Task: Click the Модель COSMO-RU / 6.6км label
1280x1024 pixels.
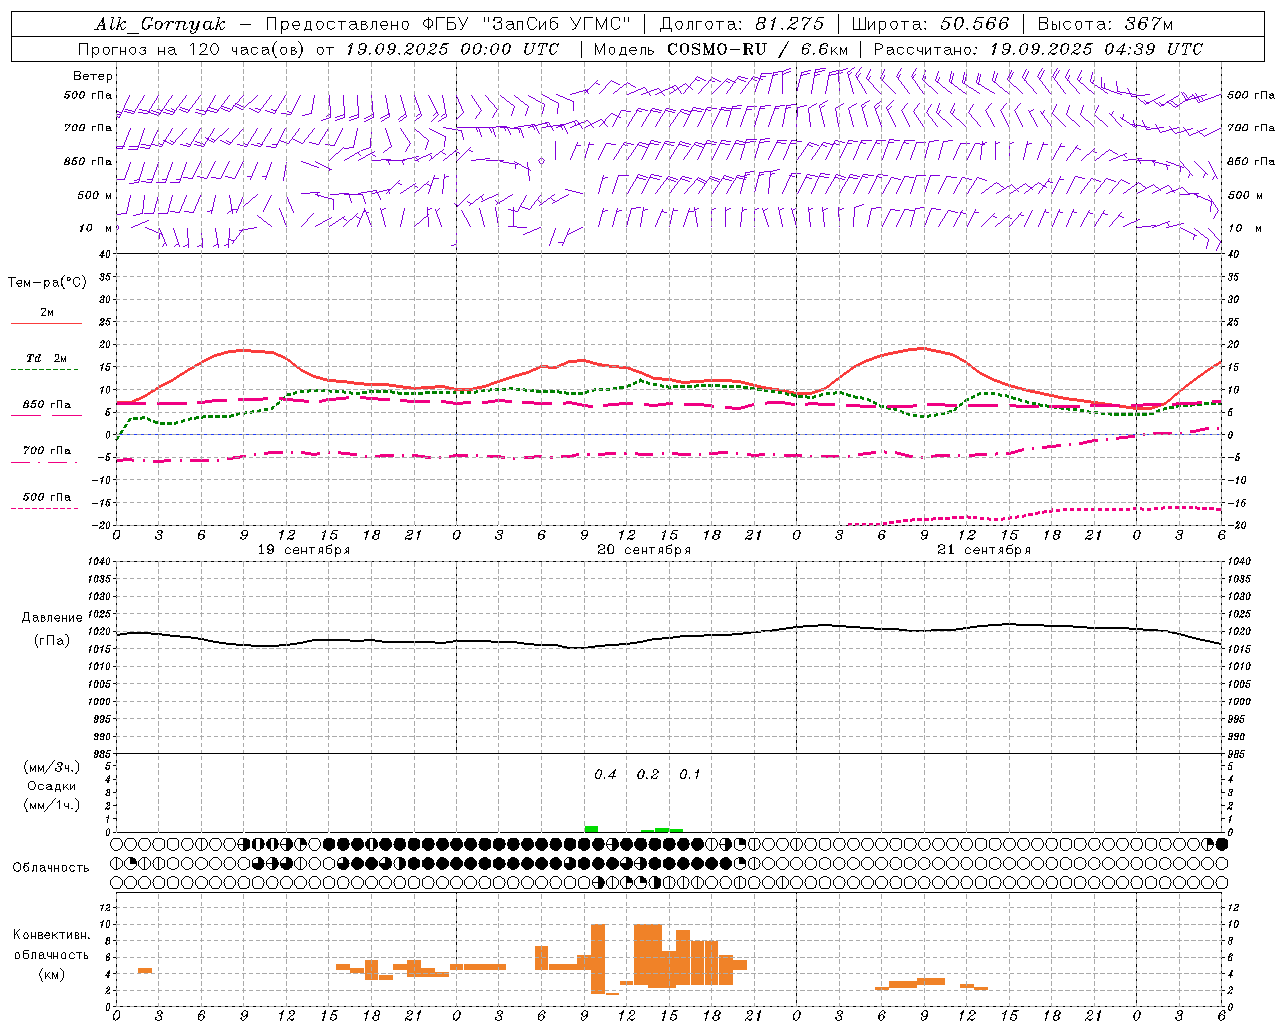Action: tap(720, 49)
